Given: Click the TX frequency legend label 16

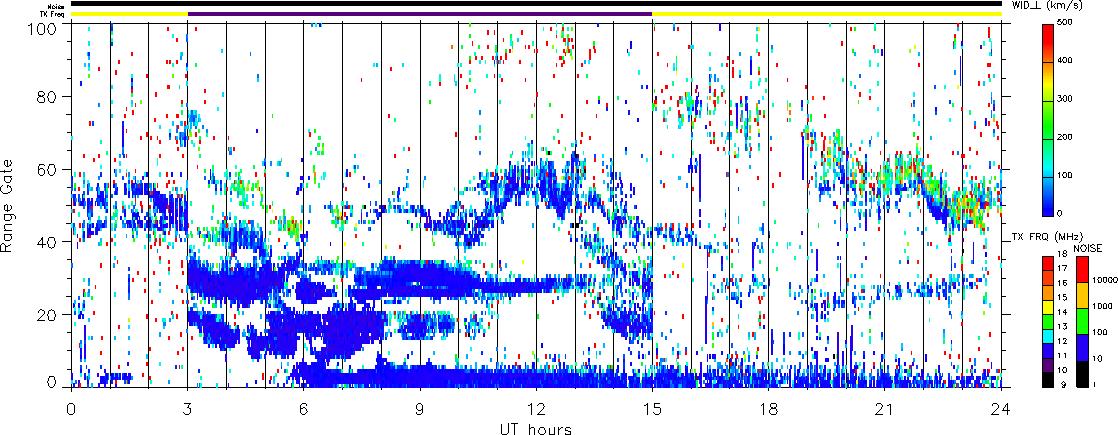Looking at the screenshot, I should (x=1062, y=283).
